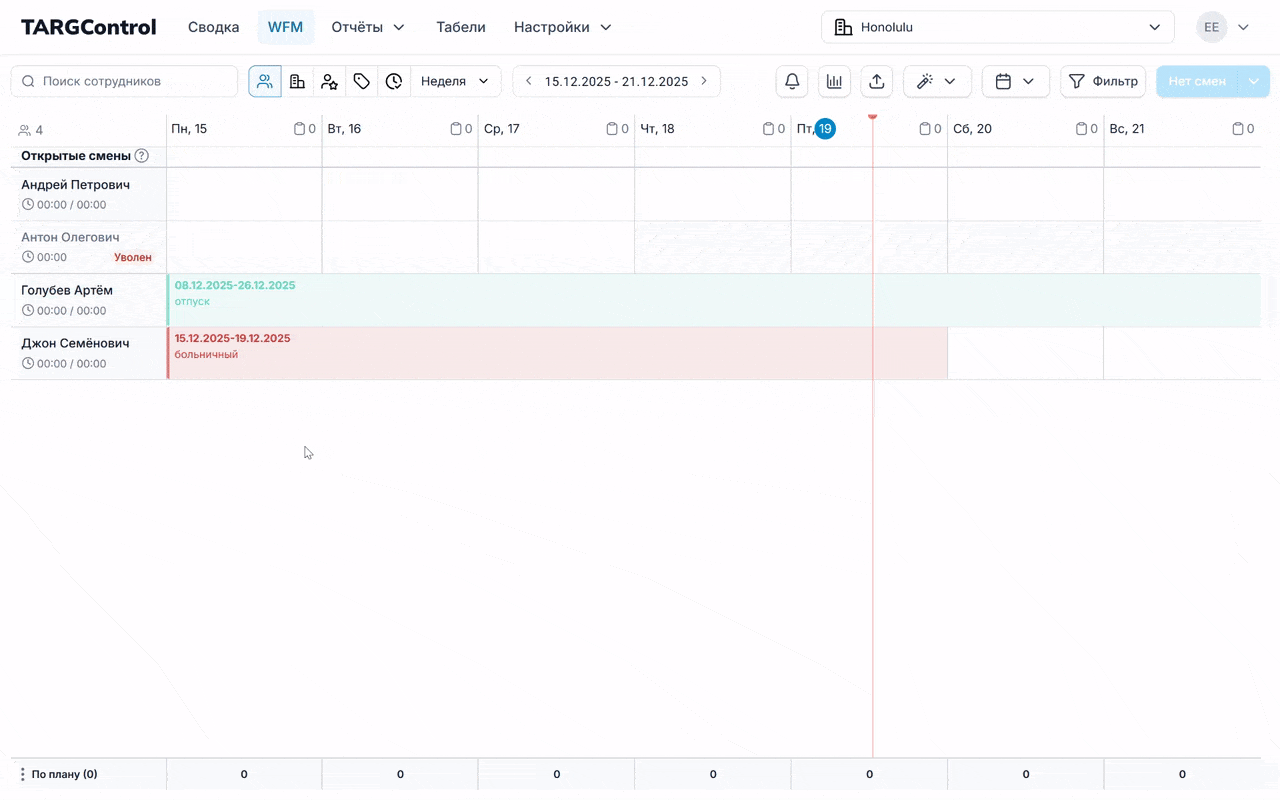Open the bar chart statistics icon
1280x800 pixels.
[834, 81]
